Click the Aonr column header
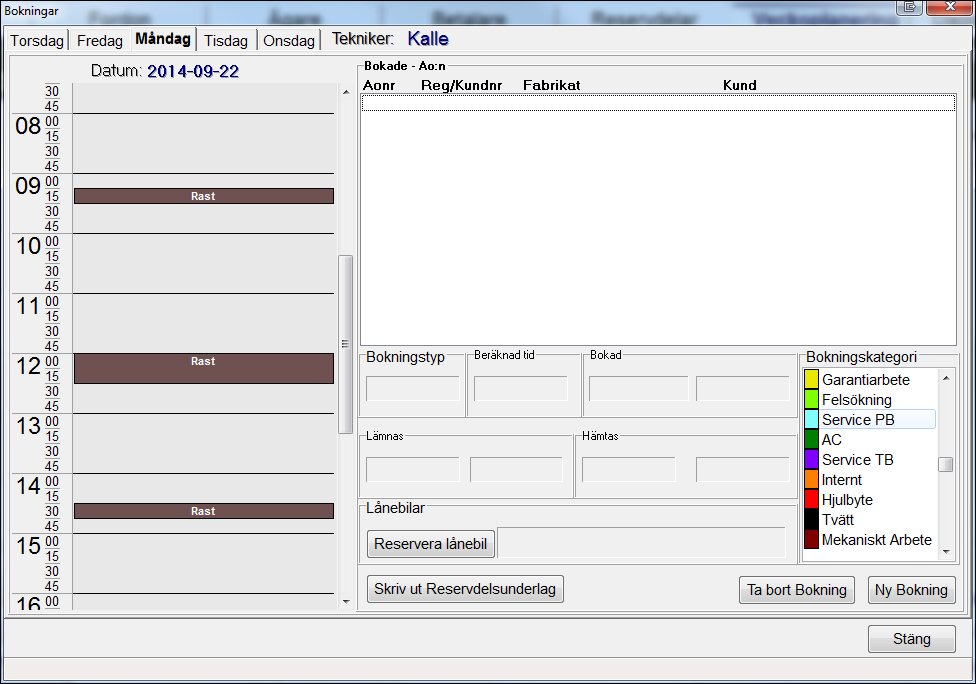976x684 pixels. [x=379, y=85]
